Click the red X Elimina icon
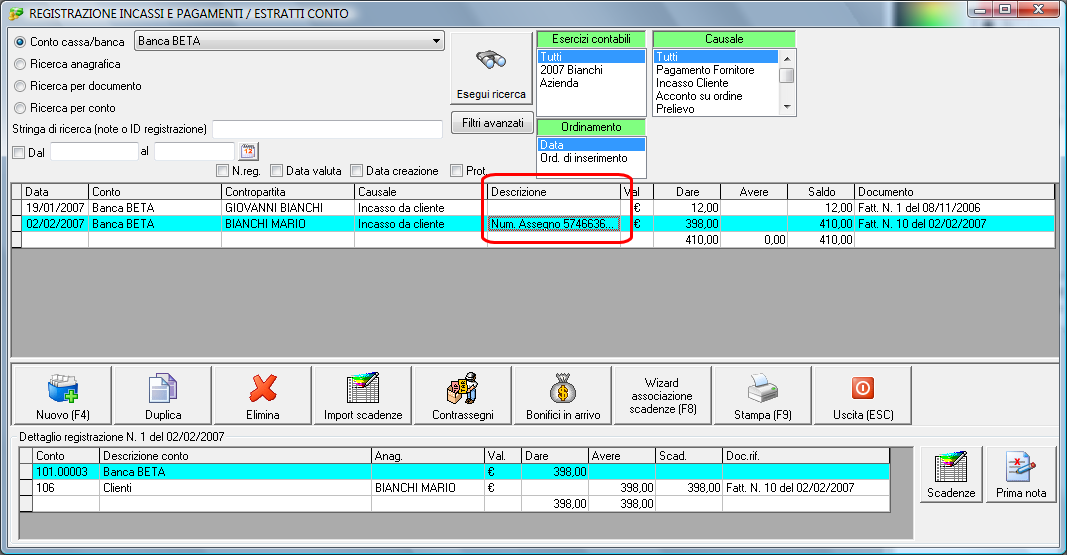Image resolution: width=1067 pixels, height=555 pixels. pos(263,388)
